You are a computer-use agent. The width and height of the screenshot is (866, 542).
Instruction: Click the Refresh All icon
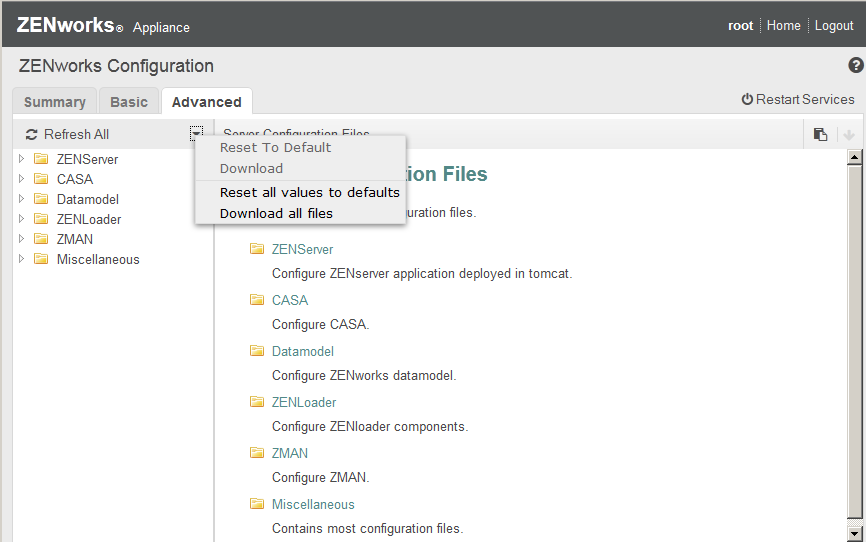[x=32, y=134]
